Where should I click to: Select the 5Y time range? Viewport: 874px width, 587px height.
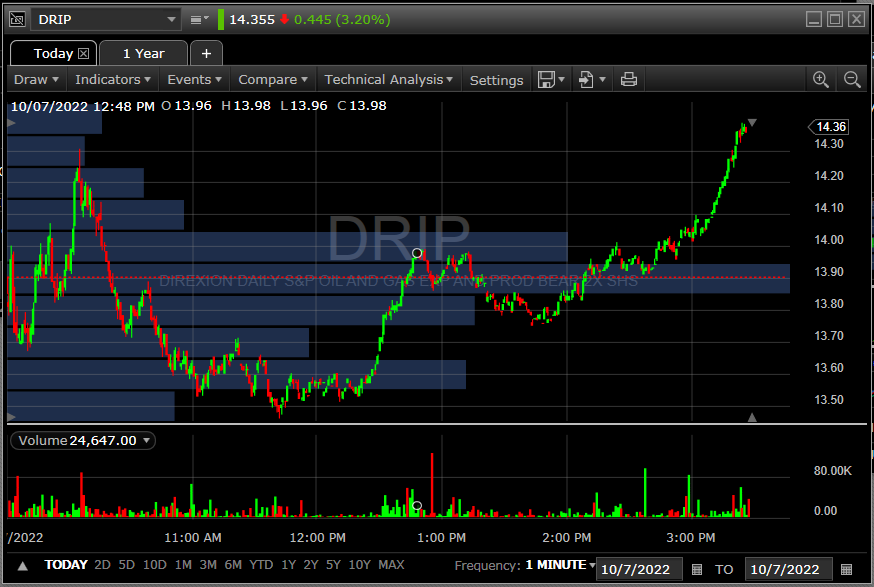tap(333, 565)
